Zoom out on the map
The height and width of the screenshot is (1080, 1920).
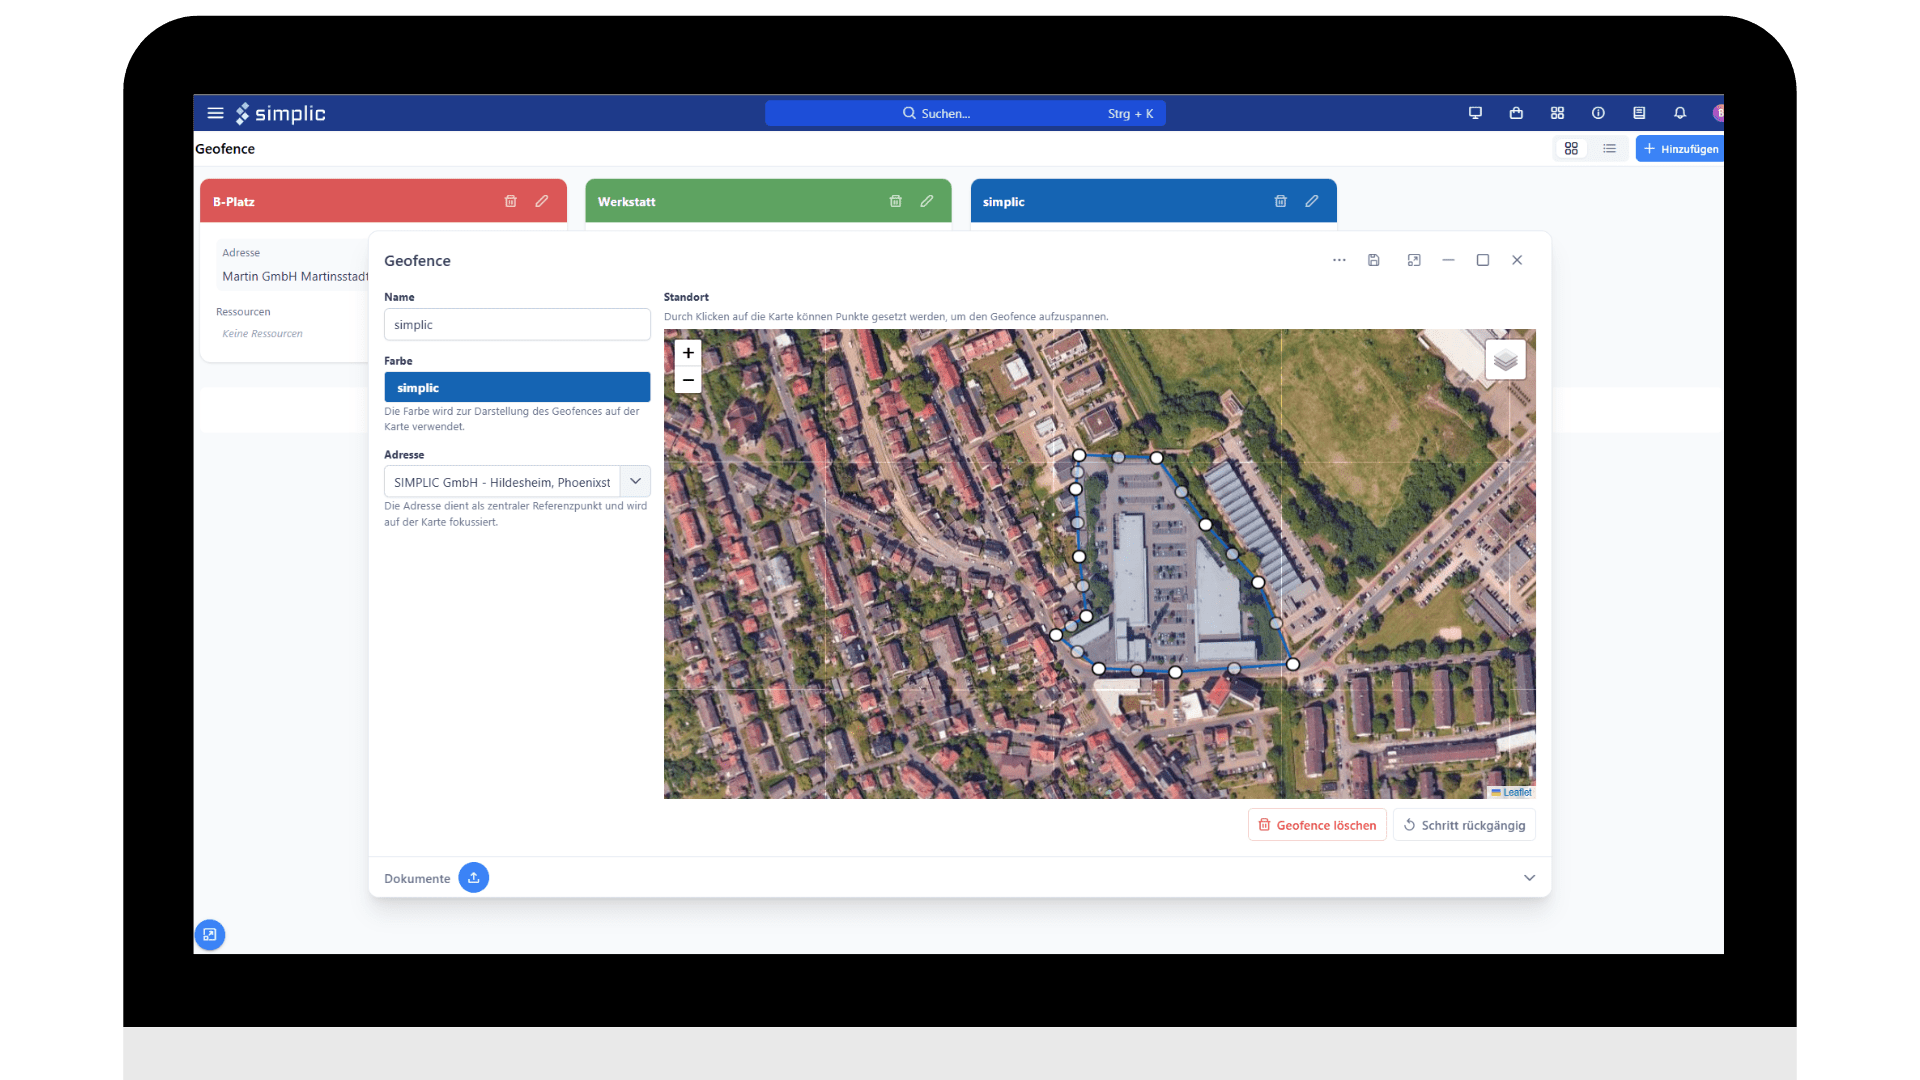688,380
